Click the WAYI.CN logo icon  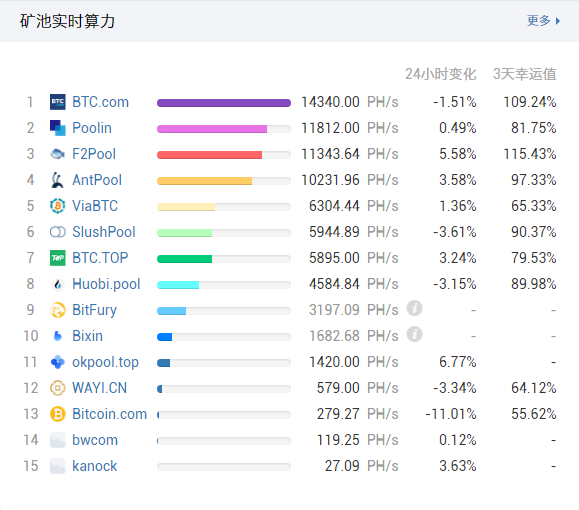pyautogui.click(x=58, y=388)
